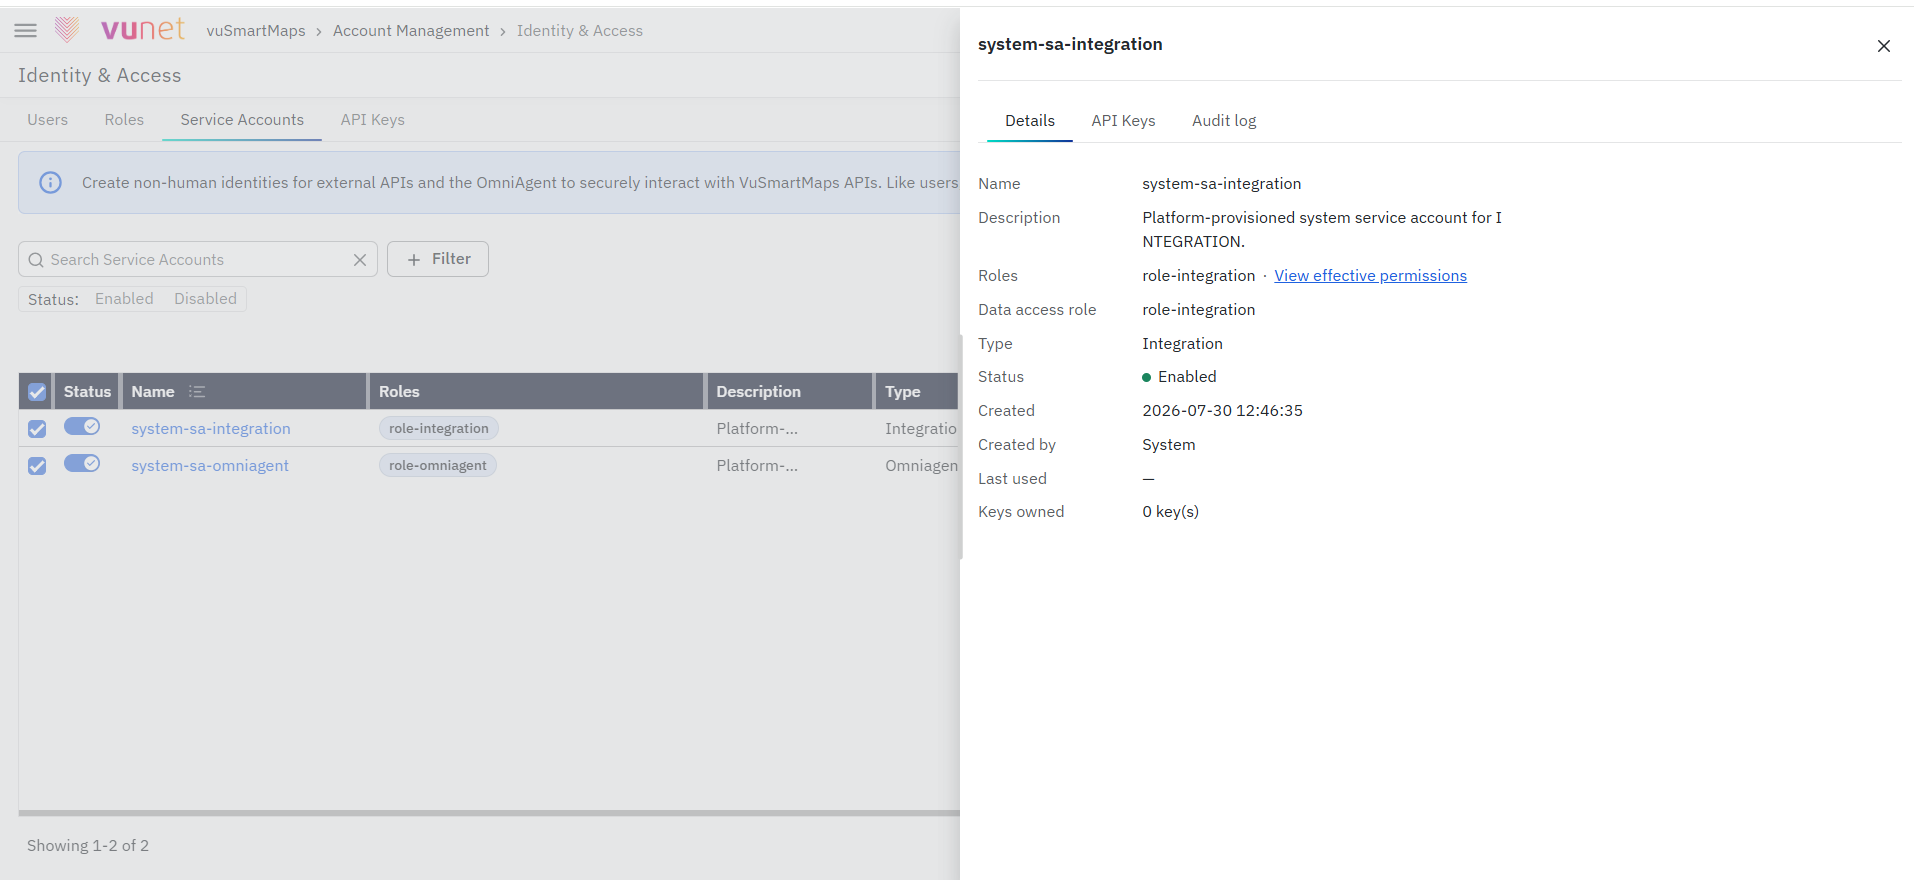Viewport: 1914px width, 880px height.
Task: Disable the system-sa-integration status toggle
Action: [82, 427]
